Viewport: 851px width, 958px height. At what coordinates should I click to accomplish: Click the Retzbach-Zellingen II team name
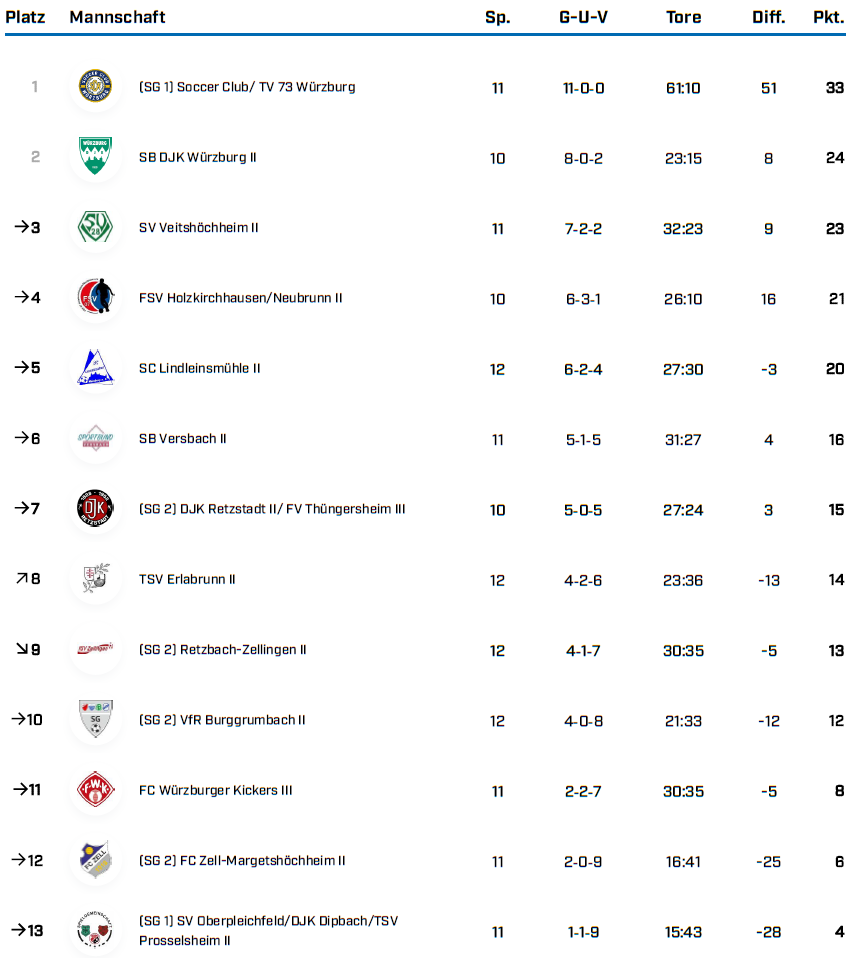click(x=222, y=650)
